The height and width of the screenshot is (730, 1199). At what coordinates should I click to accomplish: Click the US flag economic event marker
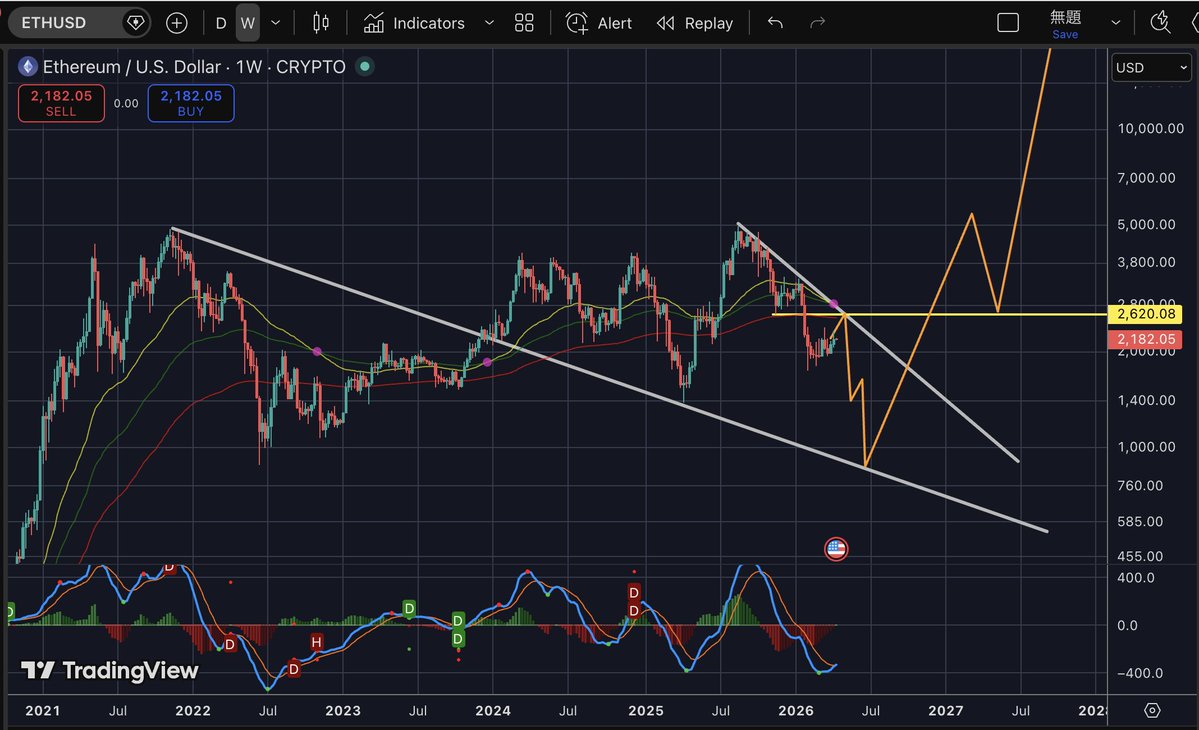coord(836,548)
